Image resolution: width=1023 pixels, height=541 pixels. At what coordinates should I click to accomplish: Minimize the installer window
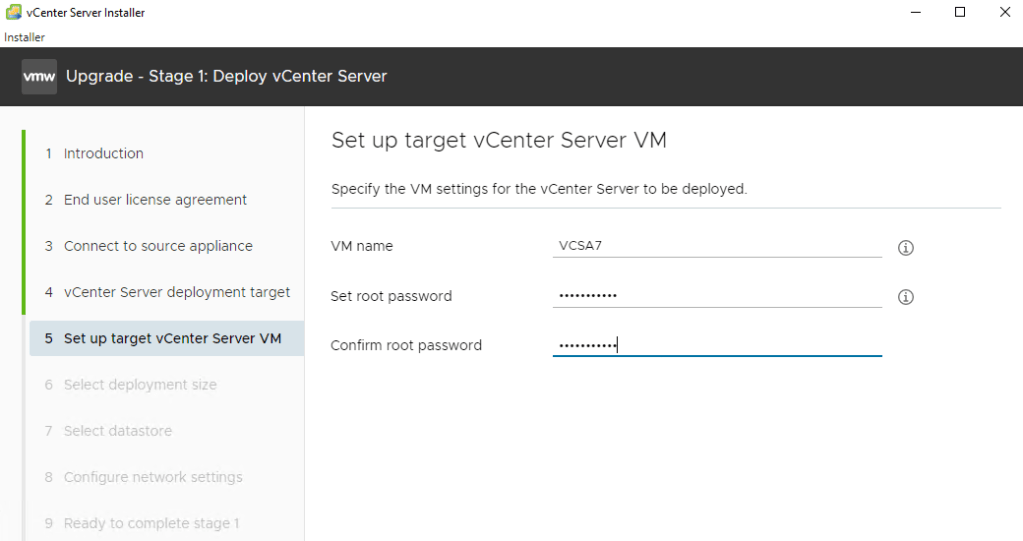click(914, 13)
